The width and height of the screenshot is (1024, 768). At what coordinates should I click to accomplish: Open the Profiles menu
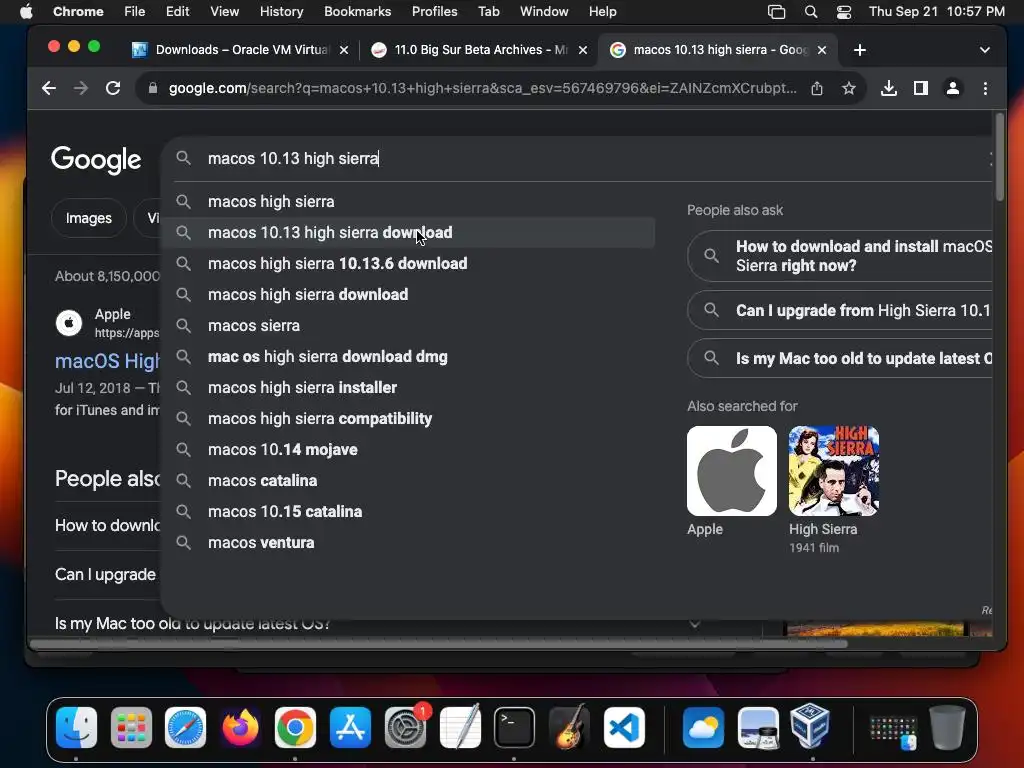click(x=434, y=12)
